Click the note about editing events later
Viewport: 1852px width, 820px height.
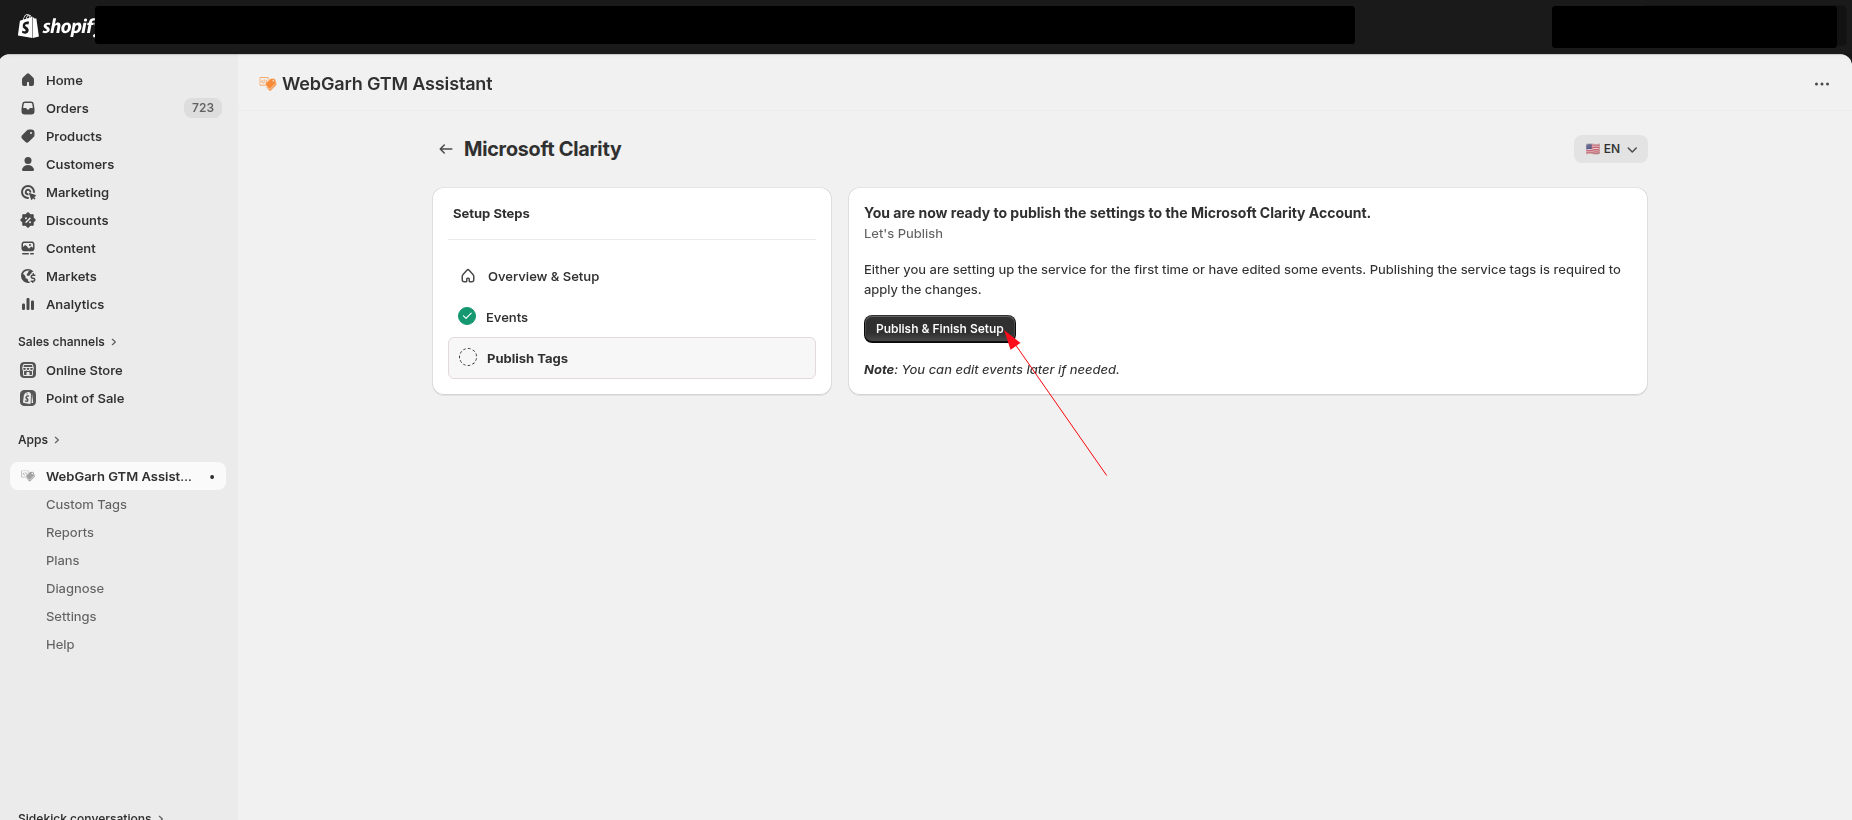pos(991,370)
